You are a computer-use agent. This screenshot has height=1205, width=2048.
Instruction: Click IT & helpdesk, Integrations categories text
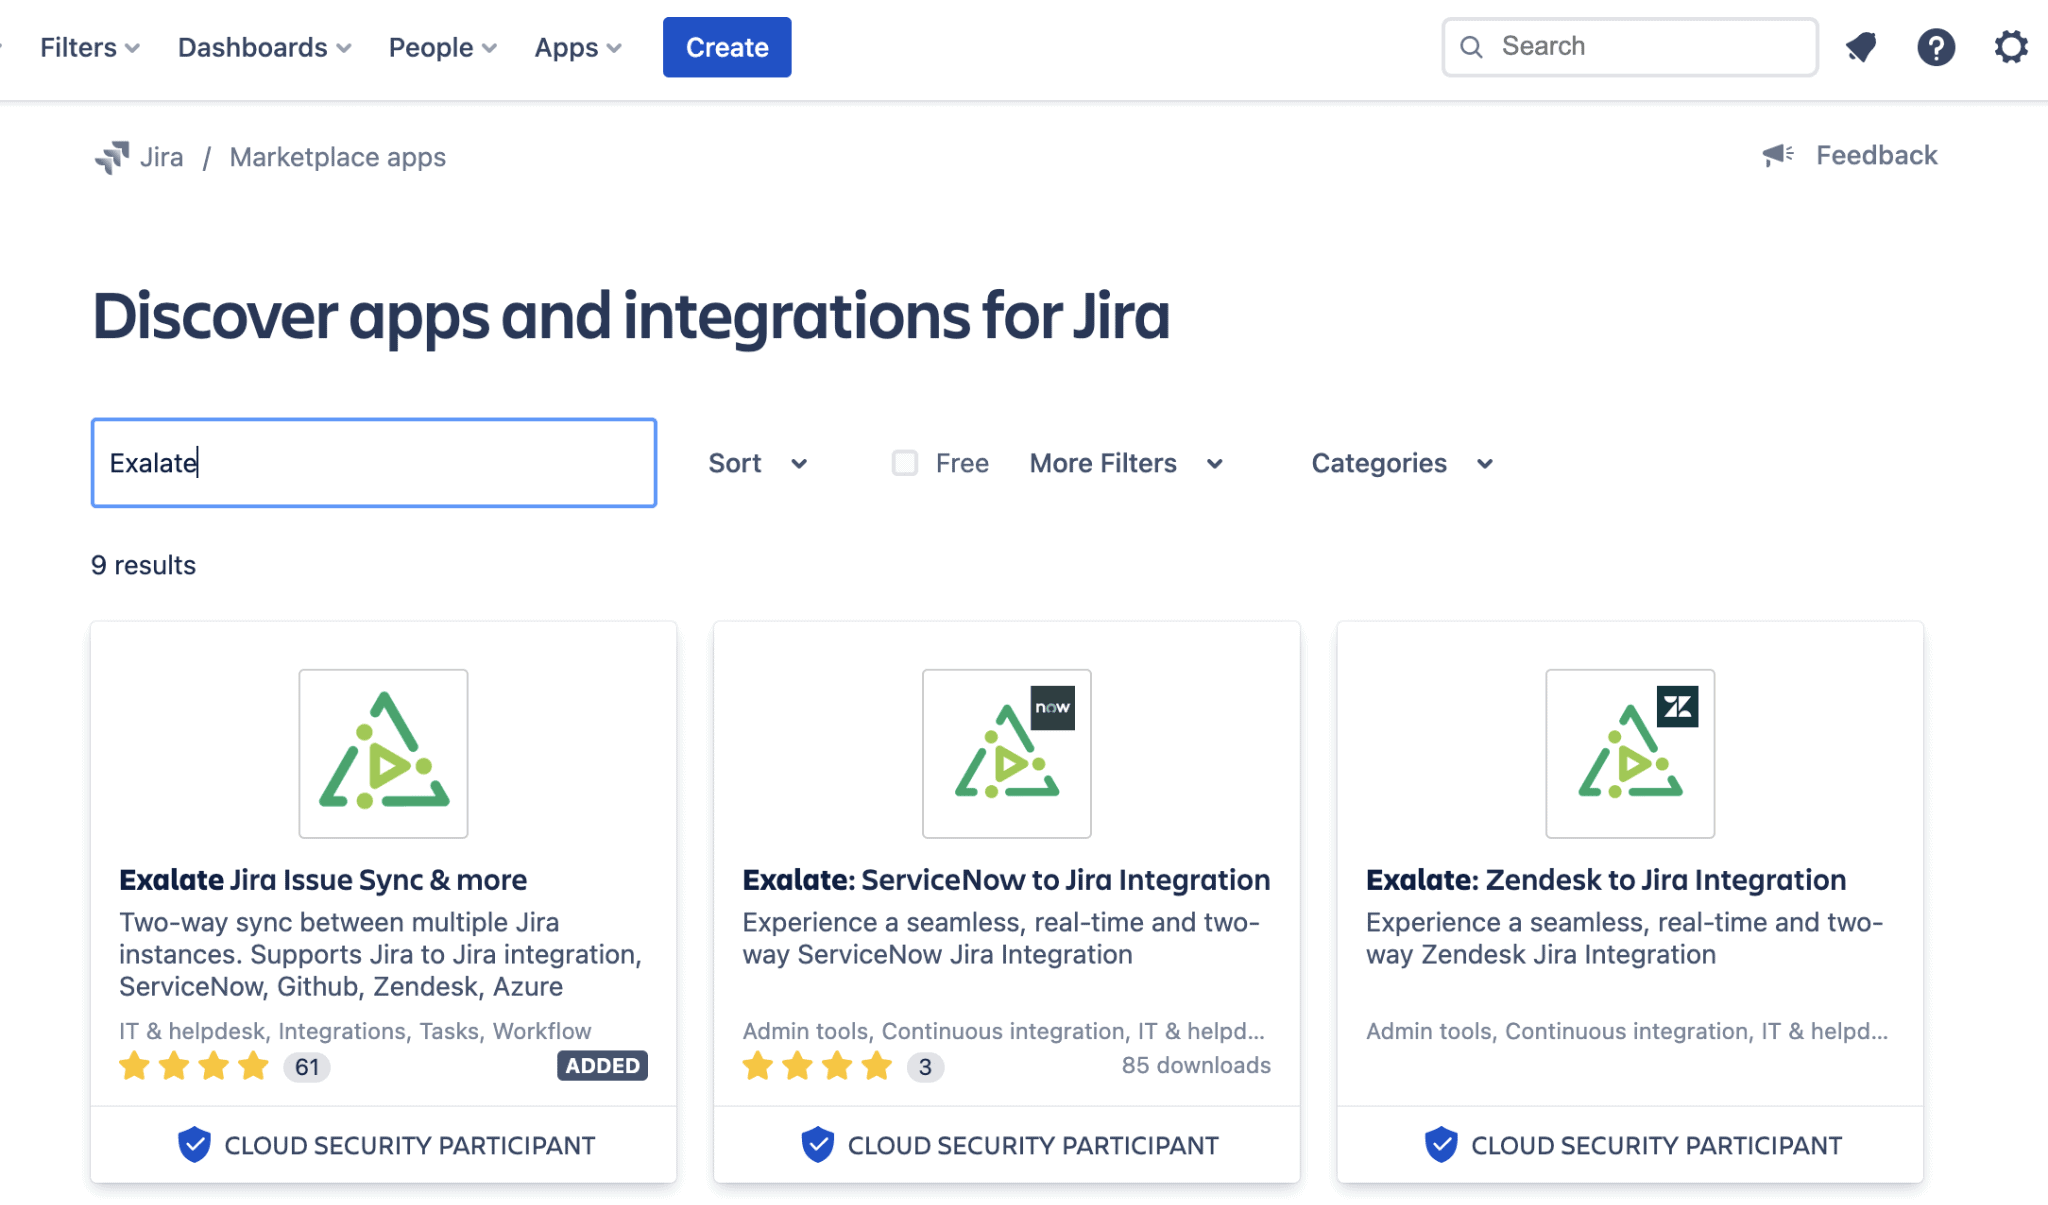click(x=355, y=1031)
